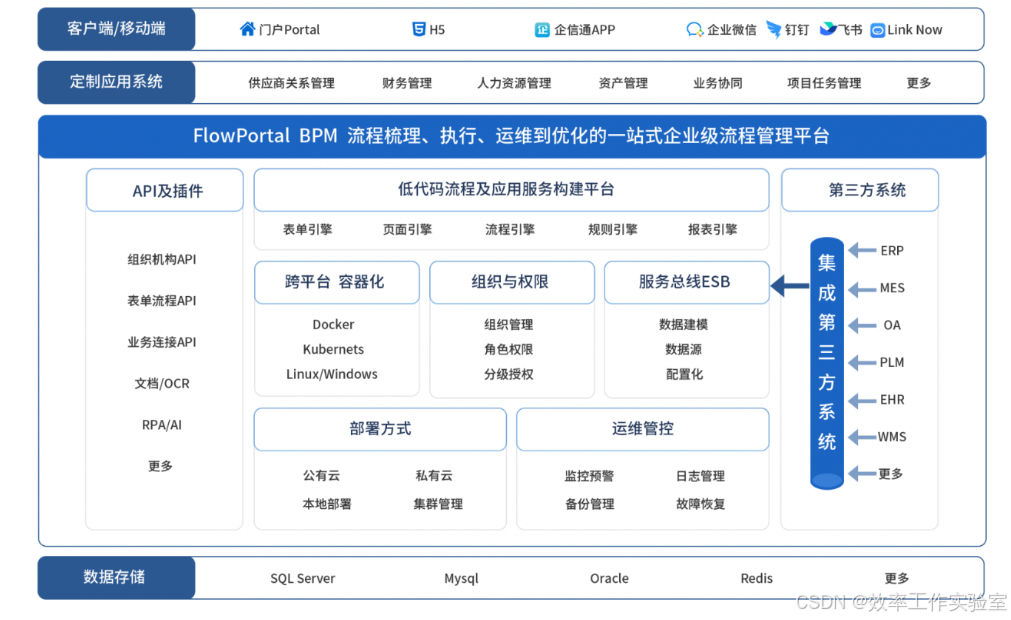Click Kubernets text
The height and width of the screenshot is (620, 1011).
(x=333, y=349)
